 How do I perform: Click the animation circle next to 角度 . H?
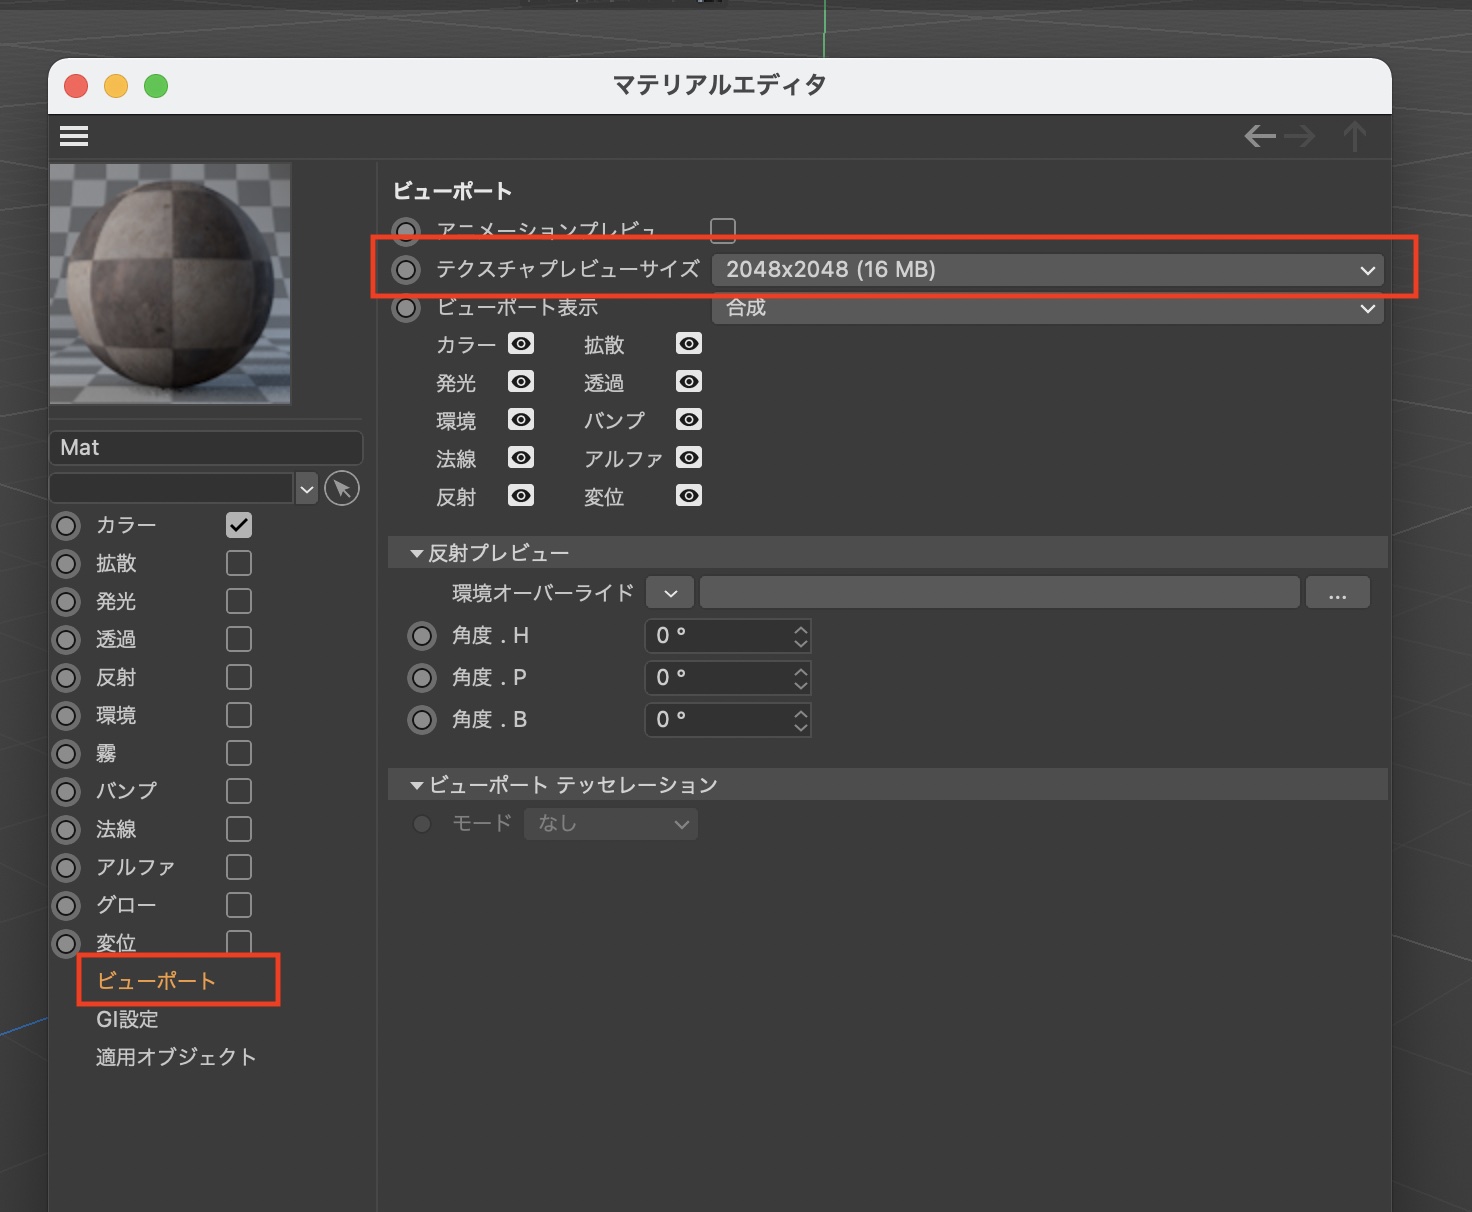pyautogui.click(x=422, y=636)
